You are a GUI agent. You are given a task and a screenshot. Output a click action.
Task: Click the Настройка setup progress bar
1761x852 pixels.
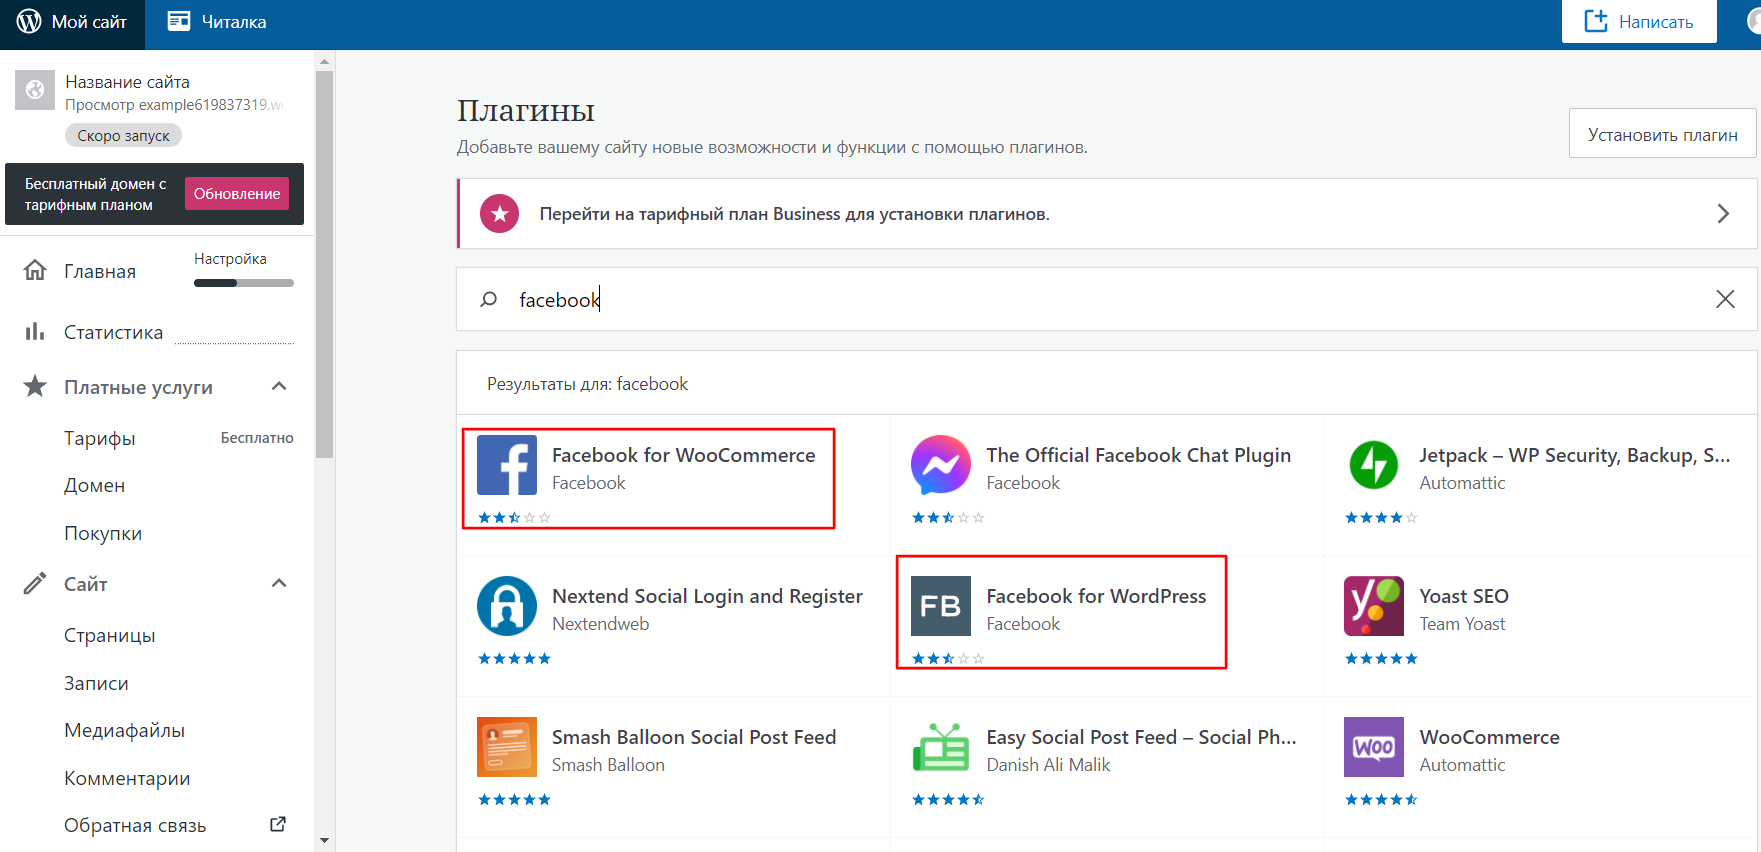(x=243, y=283)
